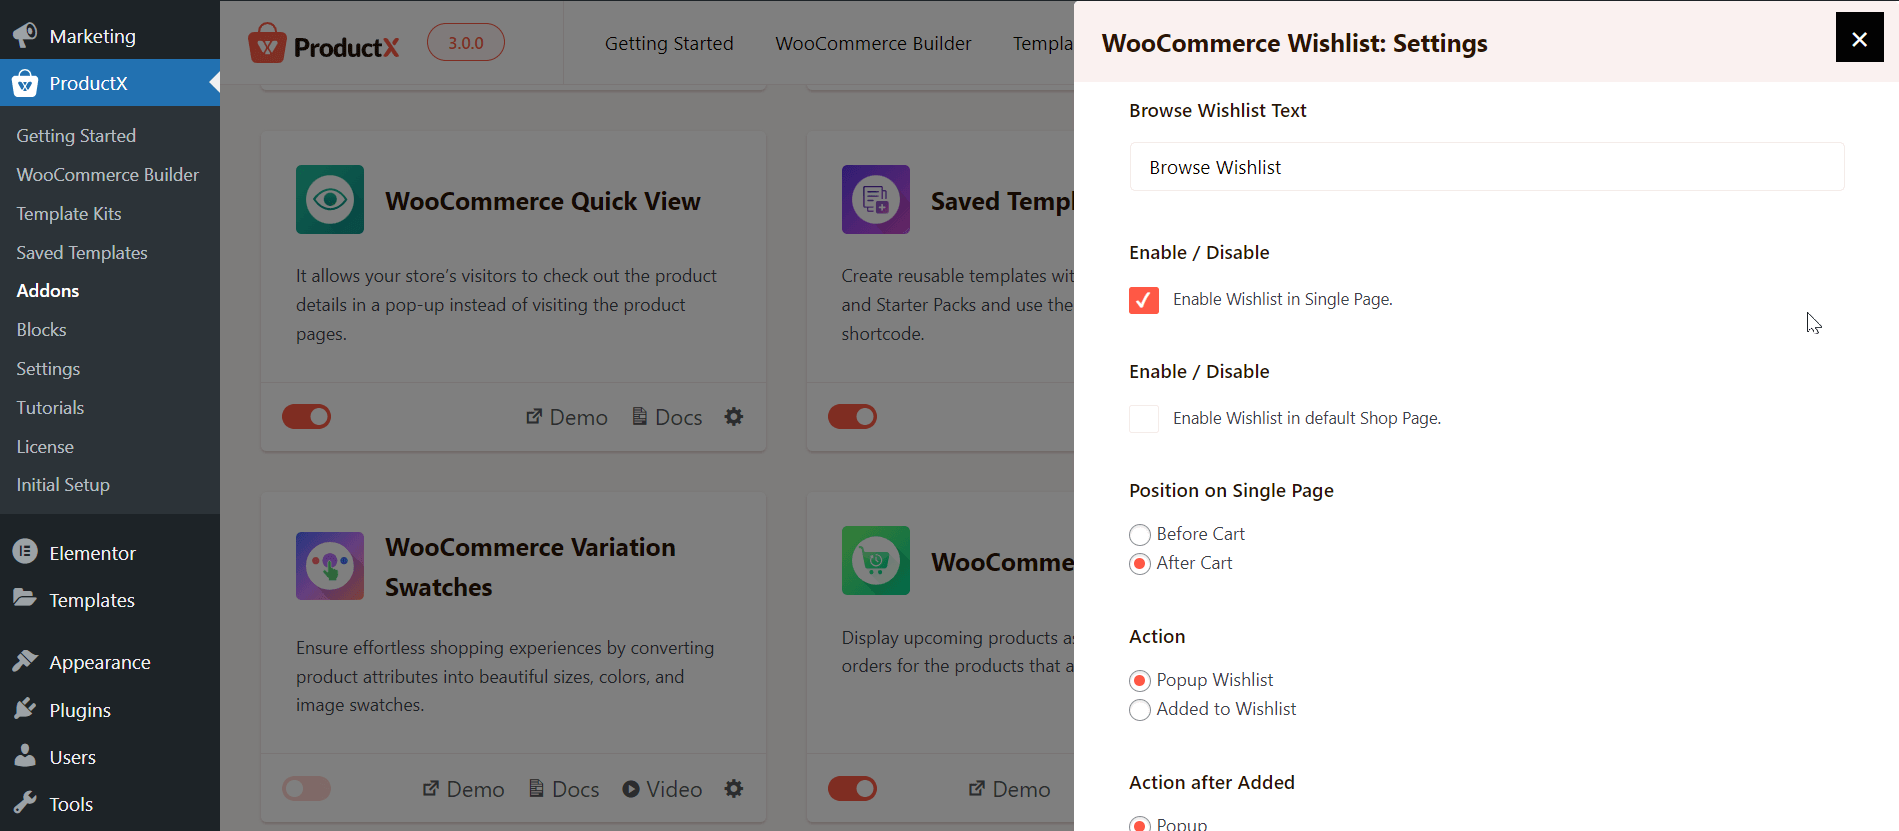Toggle the green cart addon switch
This screenshot has height=831, width=1899.
(852, 788)
